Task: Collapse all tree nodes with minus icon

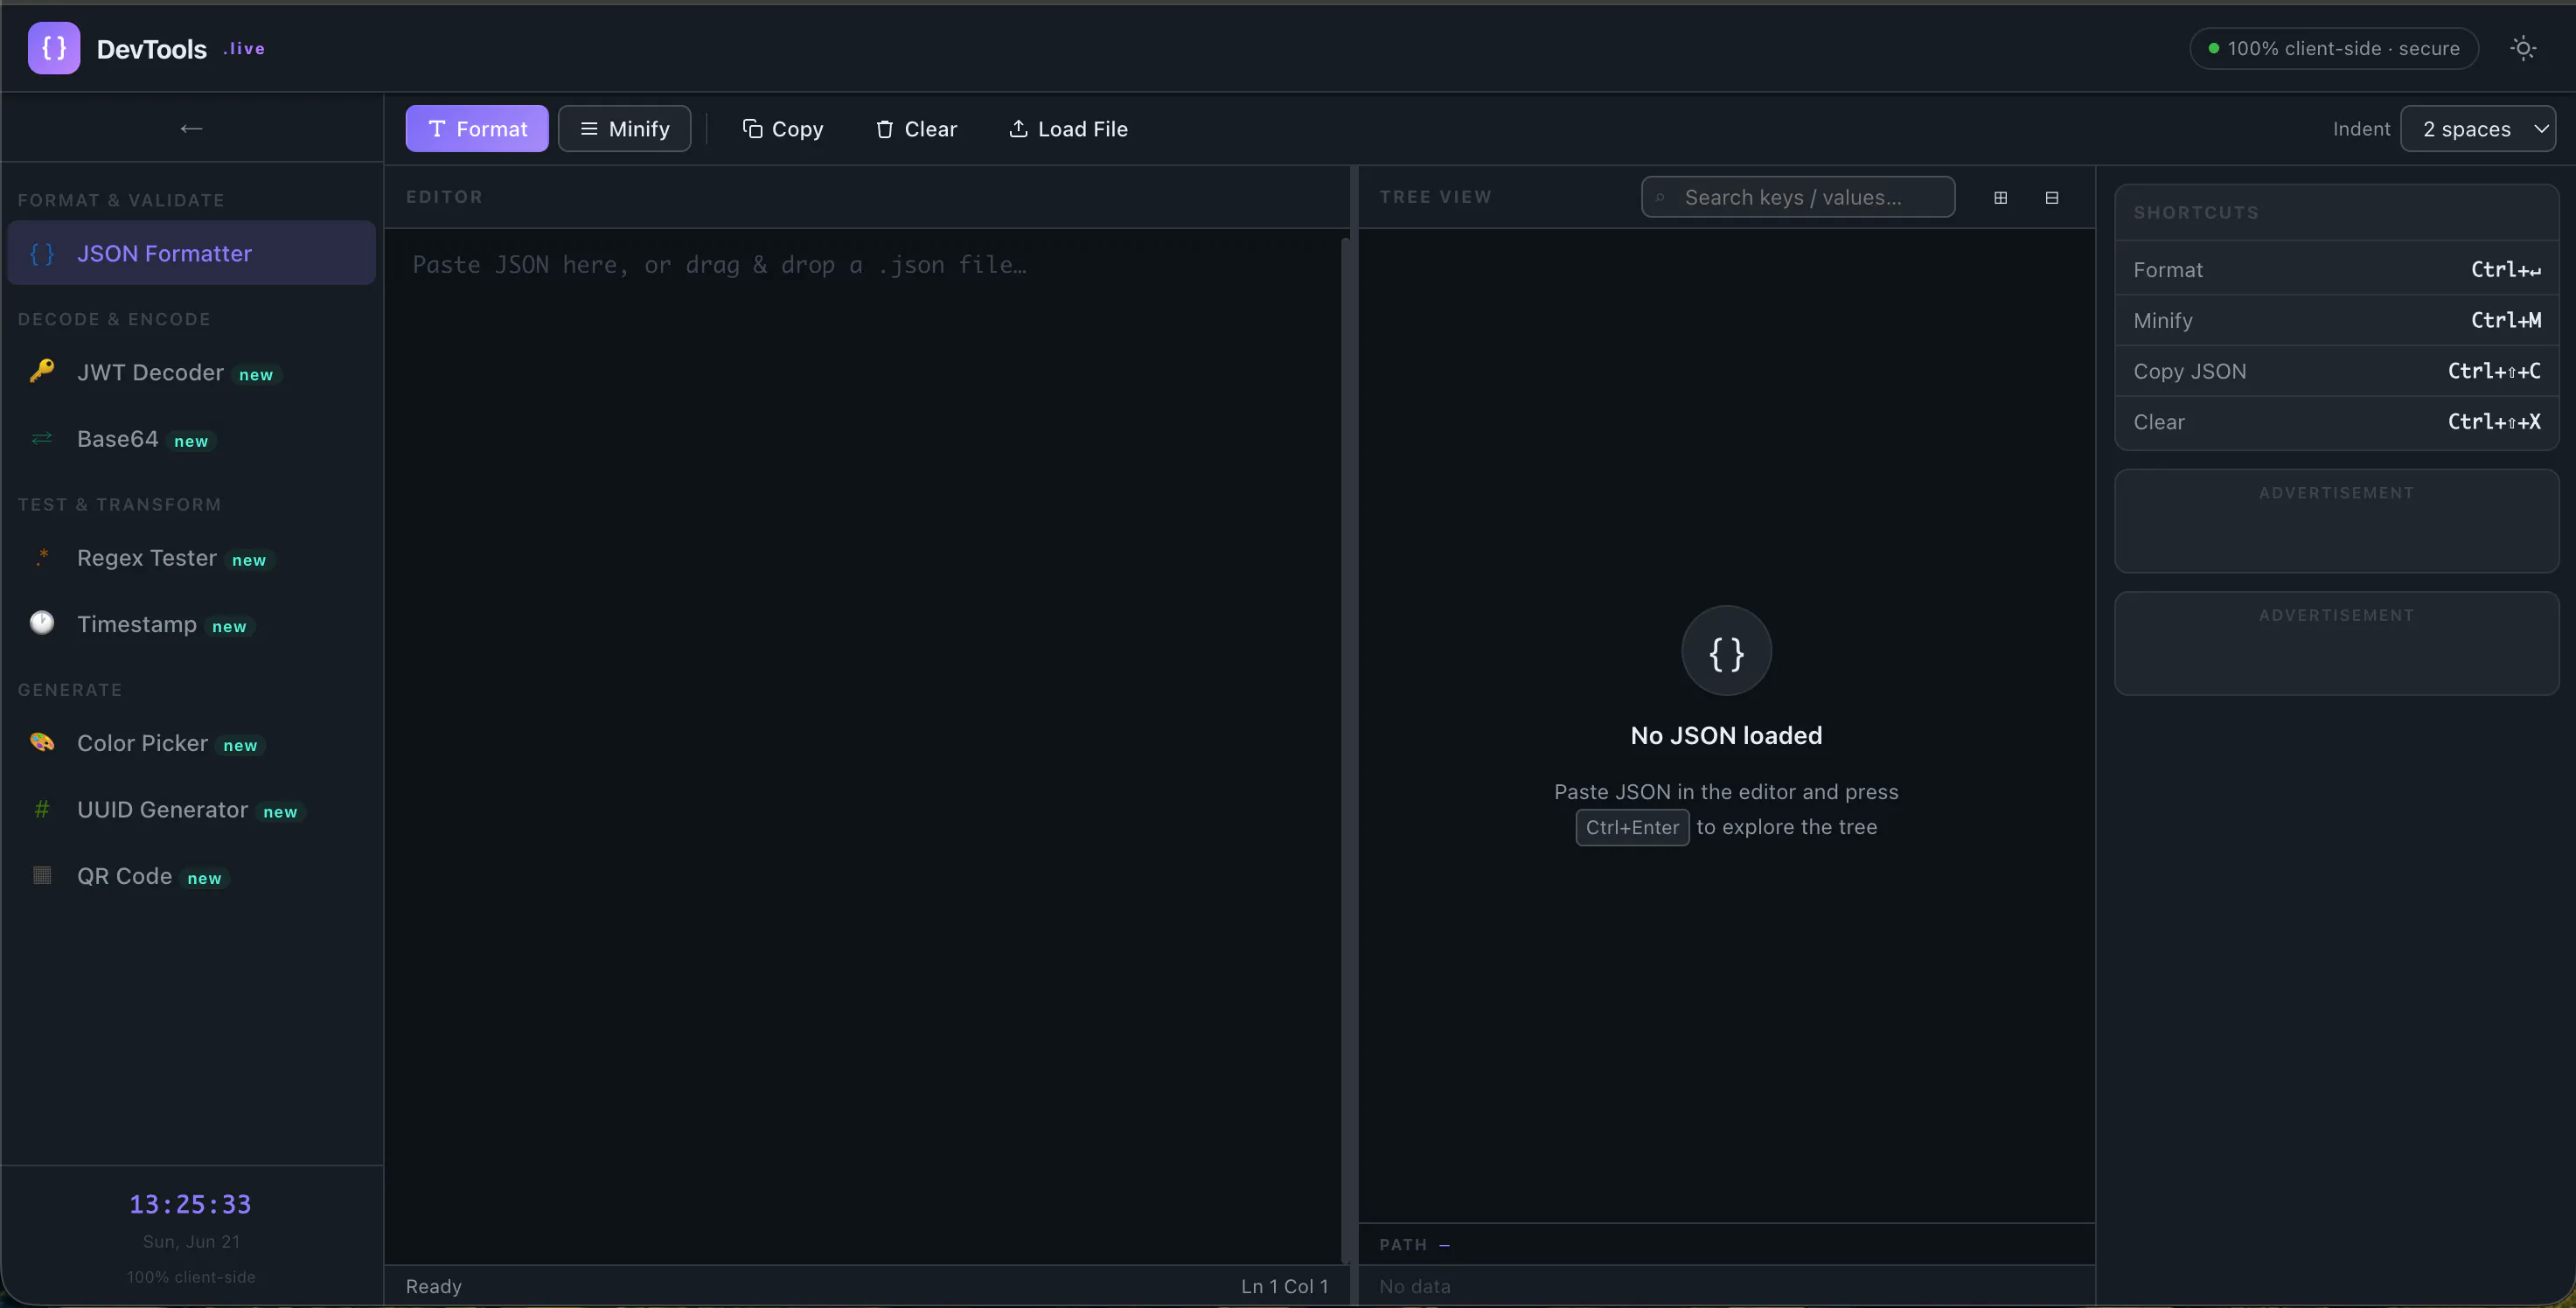Action: pyautogui.click(x=2052, y=198)
